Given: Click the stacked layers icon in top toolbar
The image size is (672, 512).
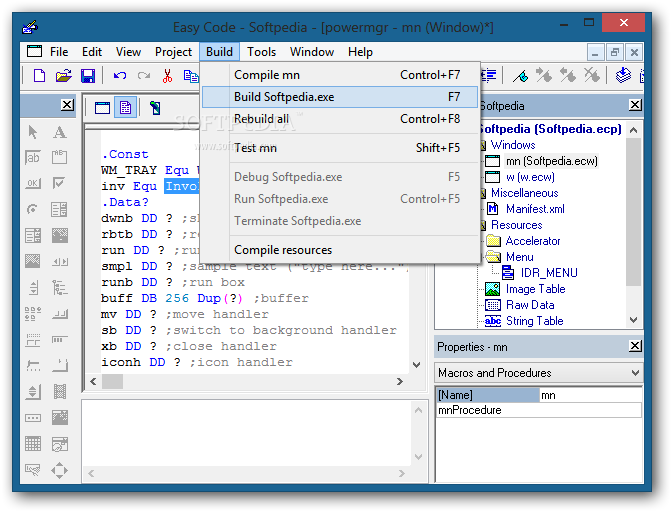Looking at the screenshot, I should pos(623,75).
